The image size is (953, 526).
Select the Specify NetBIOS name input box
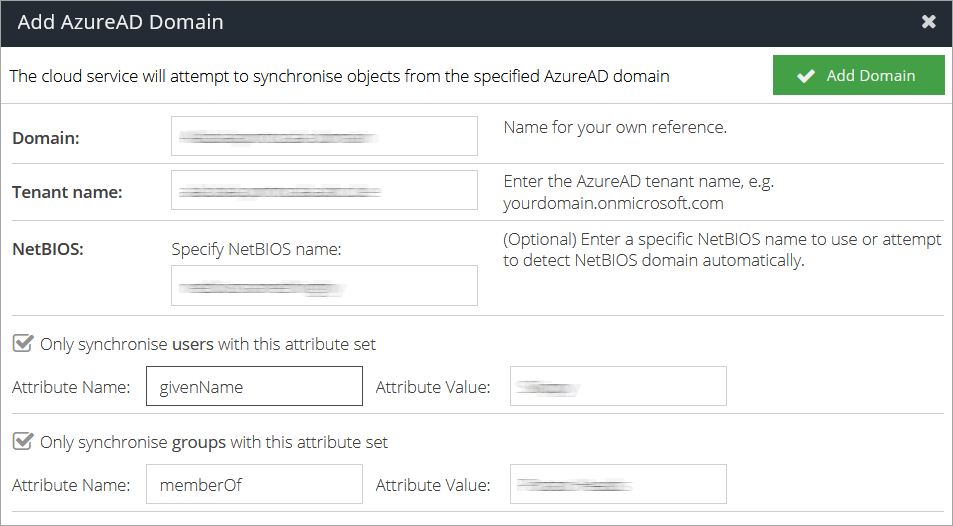[x=324, y=286]
